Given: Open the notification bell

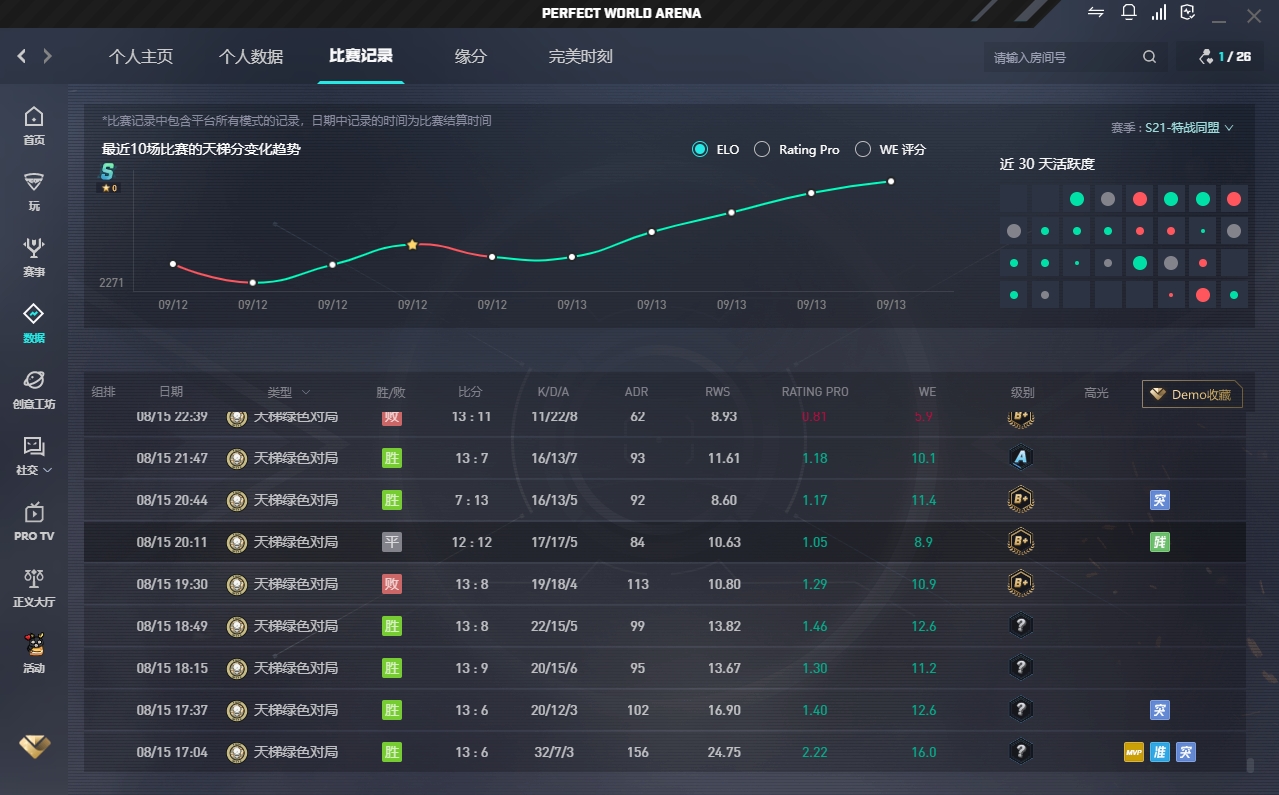Looking at the screenshot, I should (x=1129, y=13).
